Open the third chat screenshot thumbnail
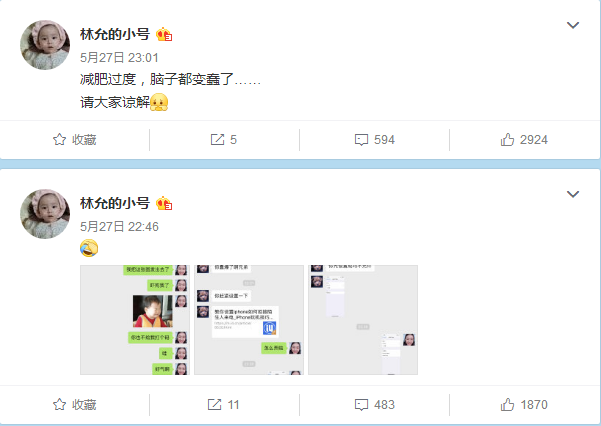Image resolution: width=601 pixels, height=426 pixels. pyautogui.click(x=363, y=320)
